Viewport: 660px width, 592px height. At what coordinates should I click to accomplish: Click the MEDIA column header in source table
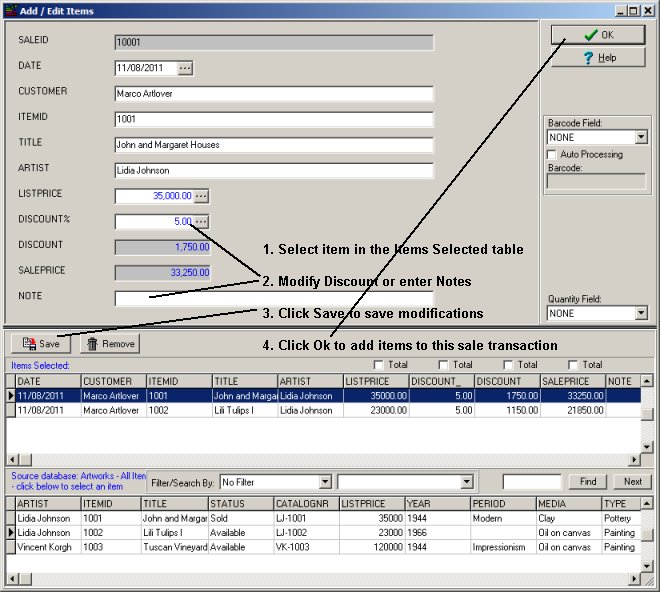(569, 504)
